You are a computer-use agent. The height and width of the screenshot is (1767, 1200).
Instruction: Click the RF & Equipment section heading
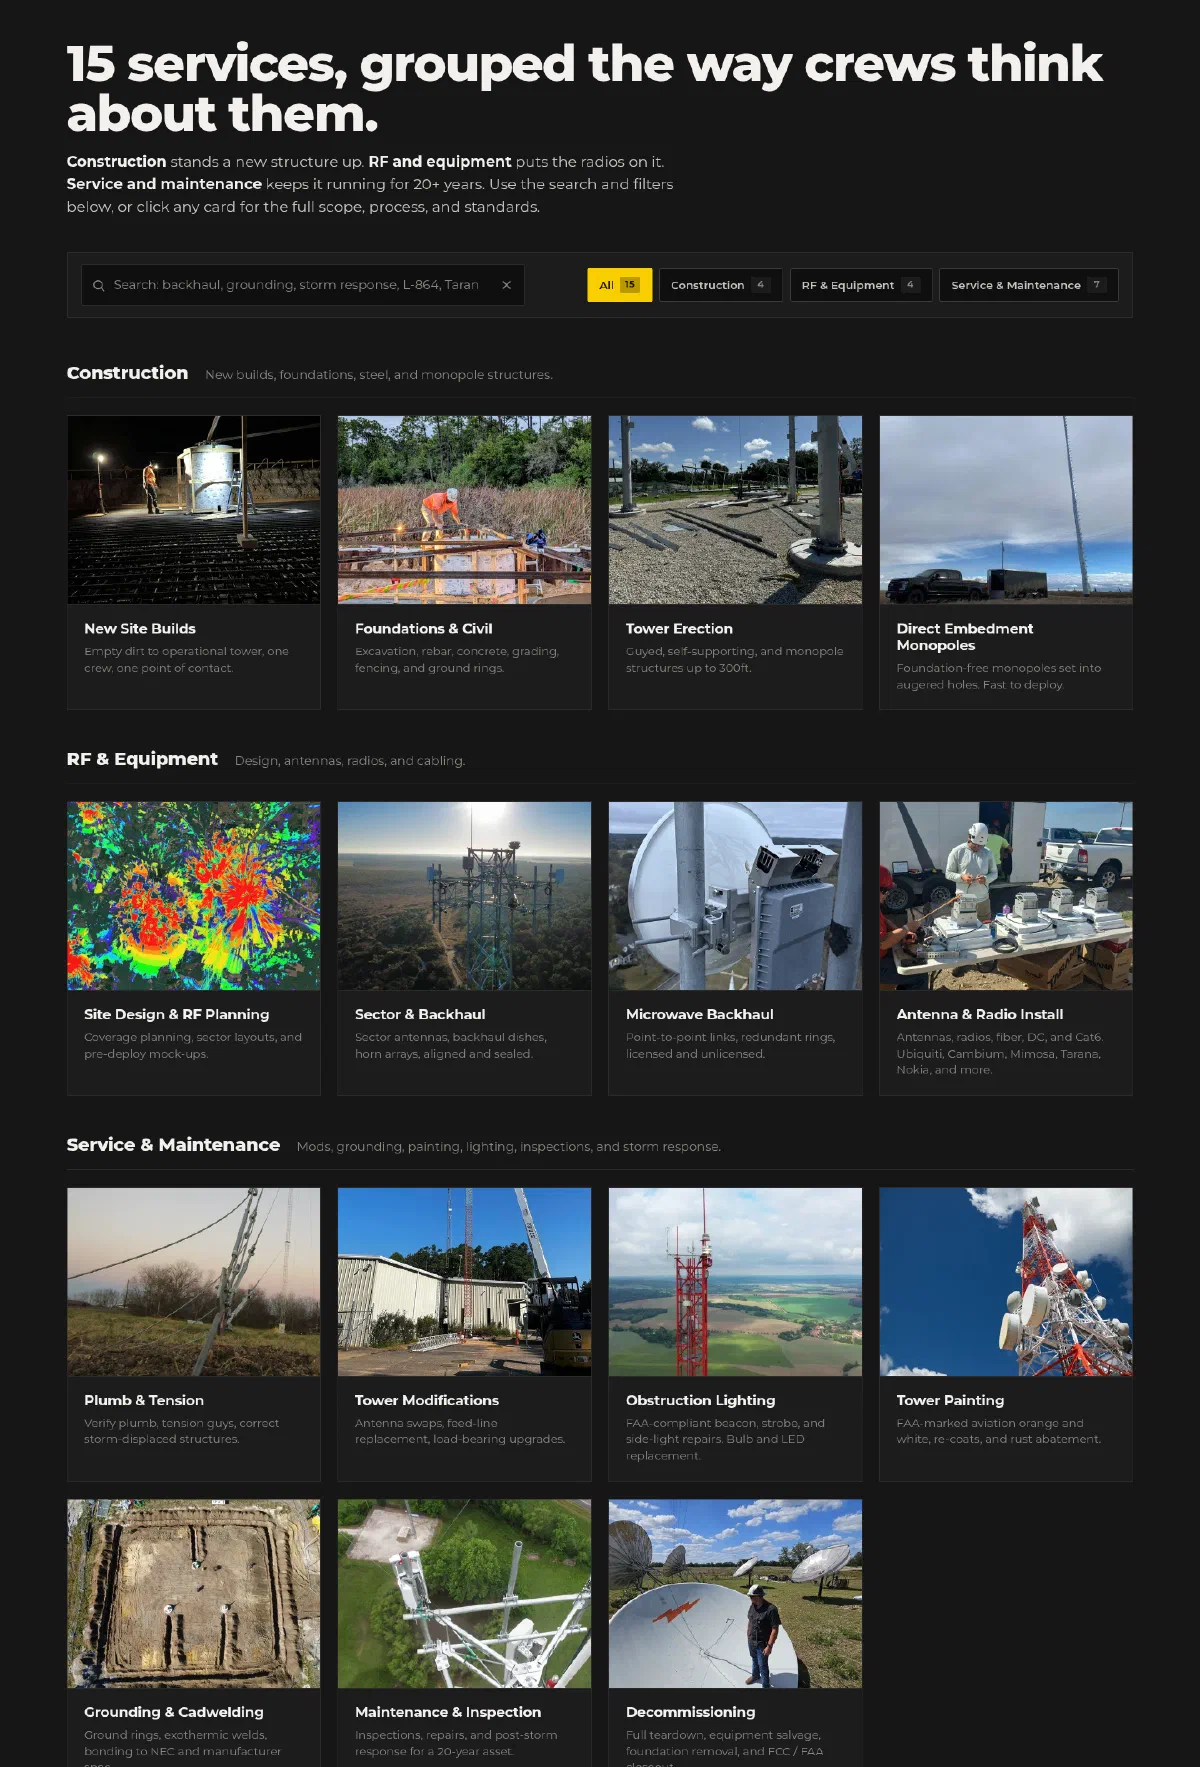coord(142,759)
